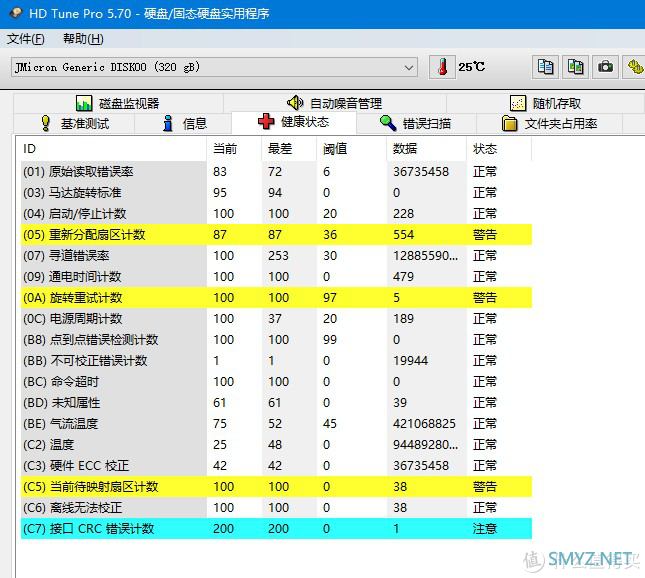Click the 注意 status in the C7 row
The width and height of the screenshot is (645, 578).
coord(485,528)
